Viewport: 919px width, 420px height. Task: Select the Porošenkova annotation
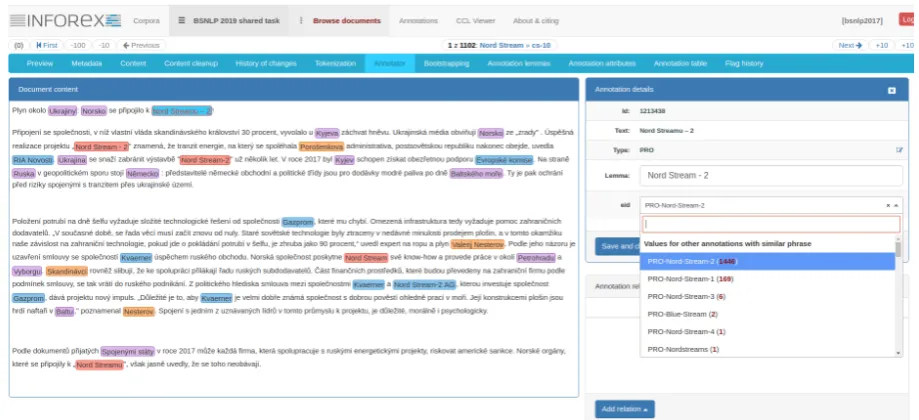click(x=321, y=146)
